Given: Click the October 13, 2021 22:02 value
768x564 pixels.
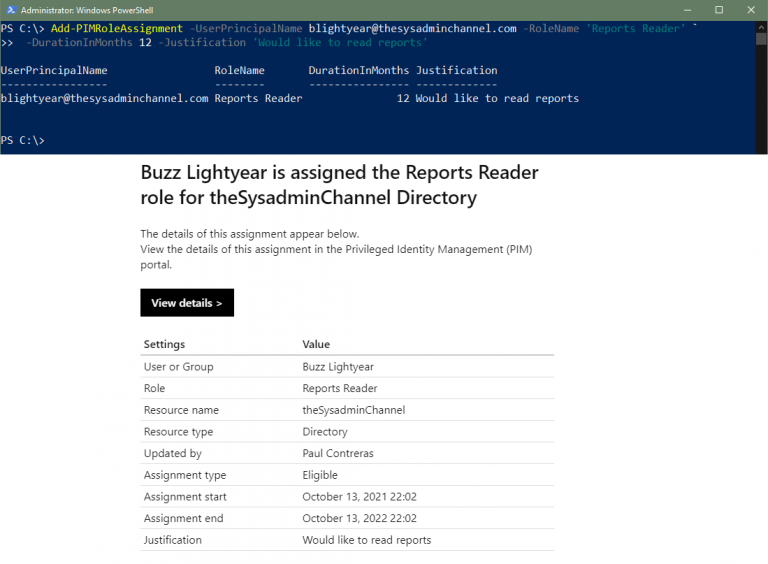Looking at the screenshot, I should [360, 497].
